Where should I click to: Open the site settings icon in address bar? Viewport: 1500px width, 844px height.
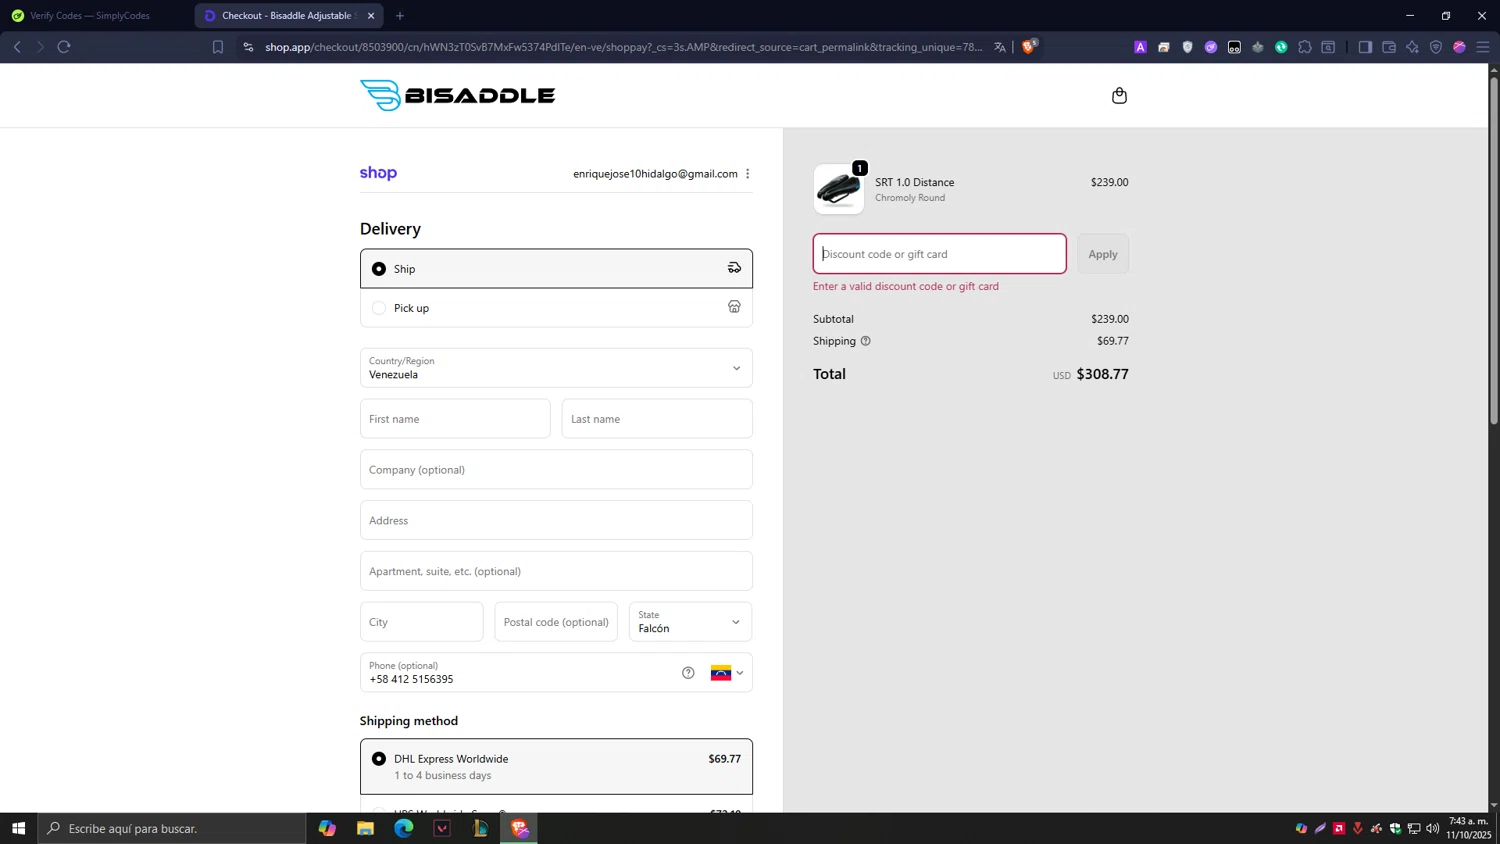[248, 47]
